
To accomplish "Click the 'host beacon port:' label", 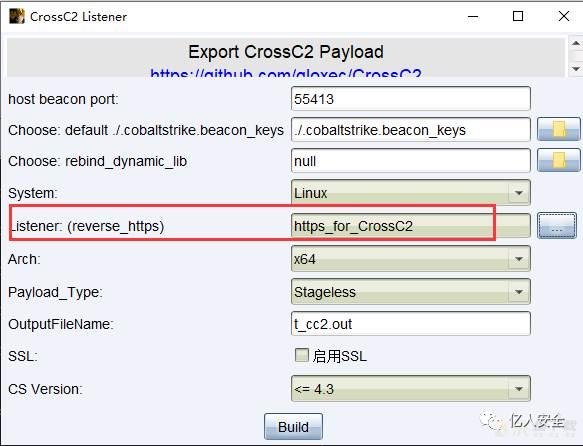I will (x=63, y=99).
